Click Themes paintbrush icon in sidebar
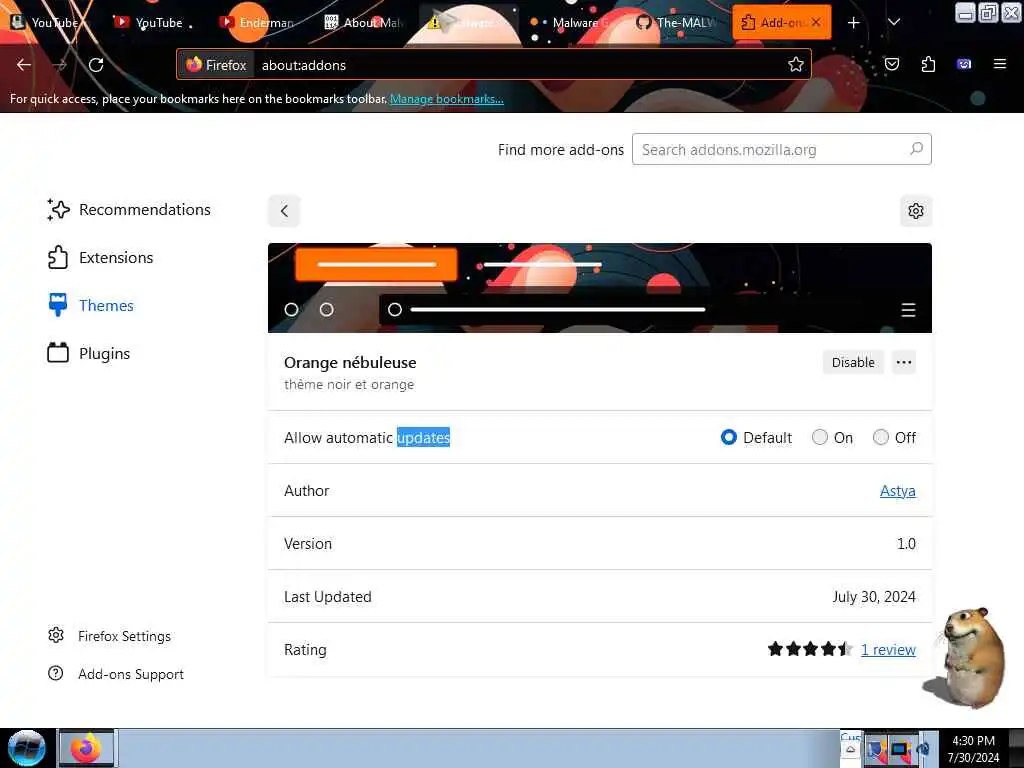The height and width of the screenshot is (768, 1024). [x=57, y=305]
